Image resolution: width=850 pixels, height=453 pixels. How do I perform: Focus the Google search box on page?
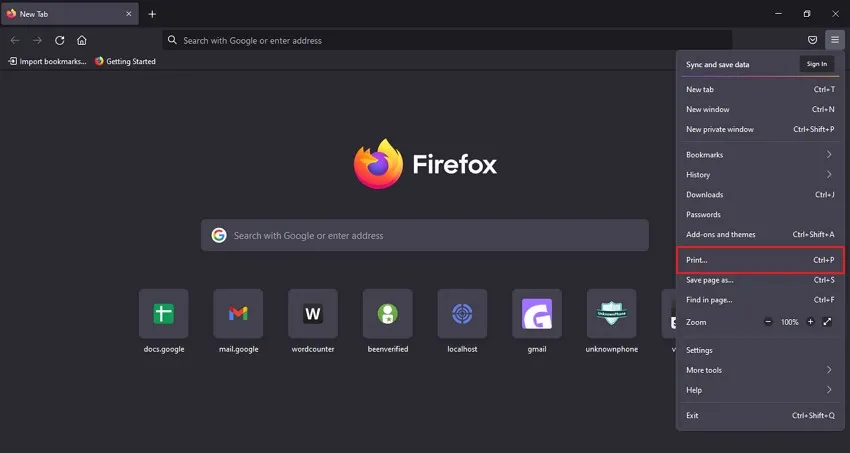tap(424, 235)
